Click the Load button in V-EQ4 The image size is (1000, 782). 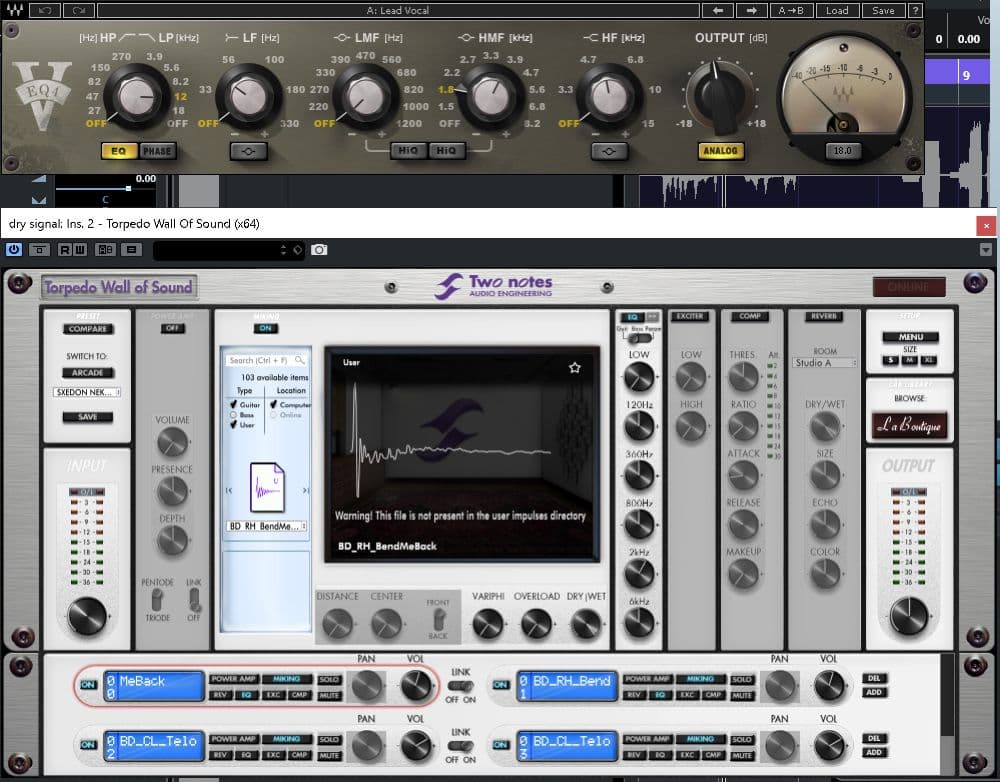[x=837, y=10]
